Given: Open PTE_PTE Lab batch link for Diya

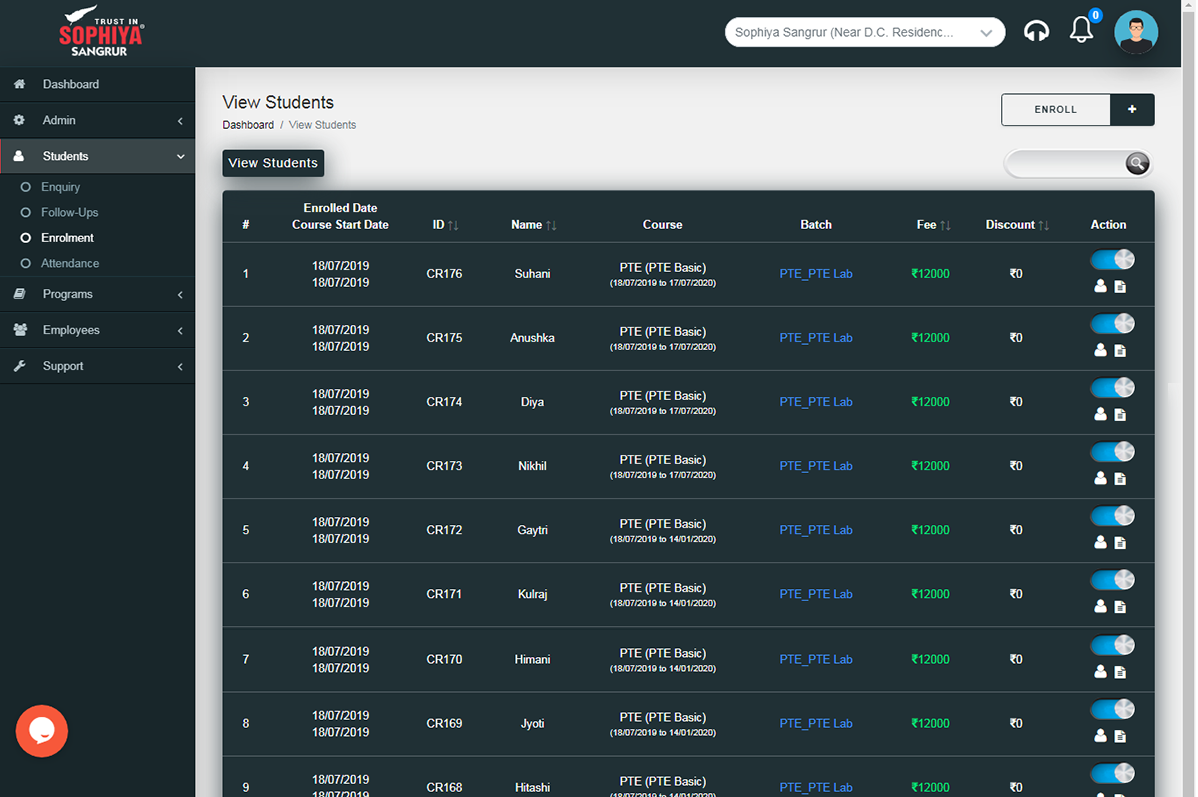Looking at the screenshot, I should pyautogui.click(x=815, y=402).
